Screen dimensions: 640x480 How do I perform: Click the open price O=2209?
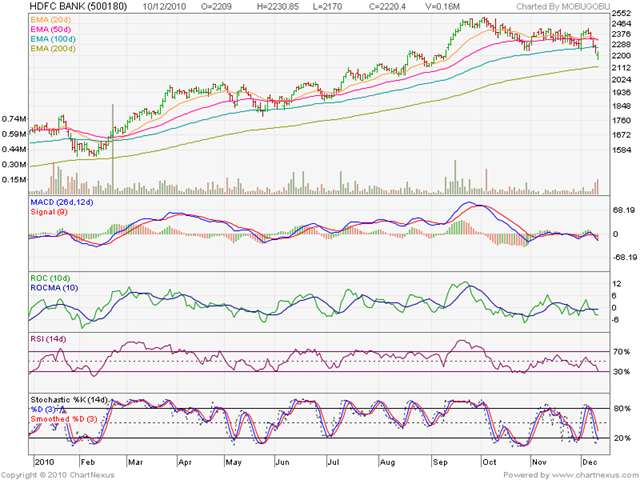pyautogui.click(x=216, y=7)
